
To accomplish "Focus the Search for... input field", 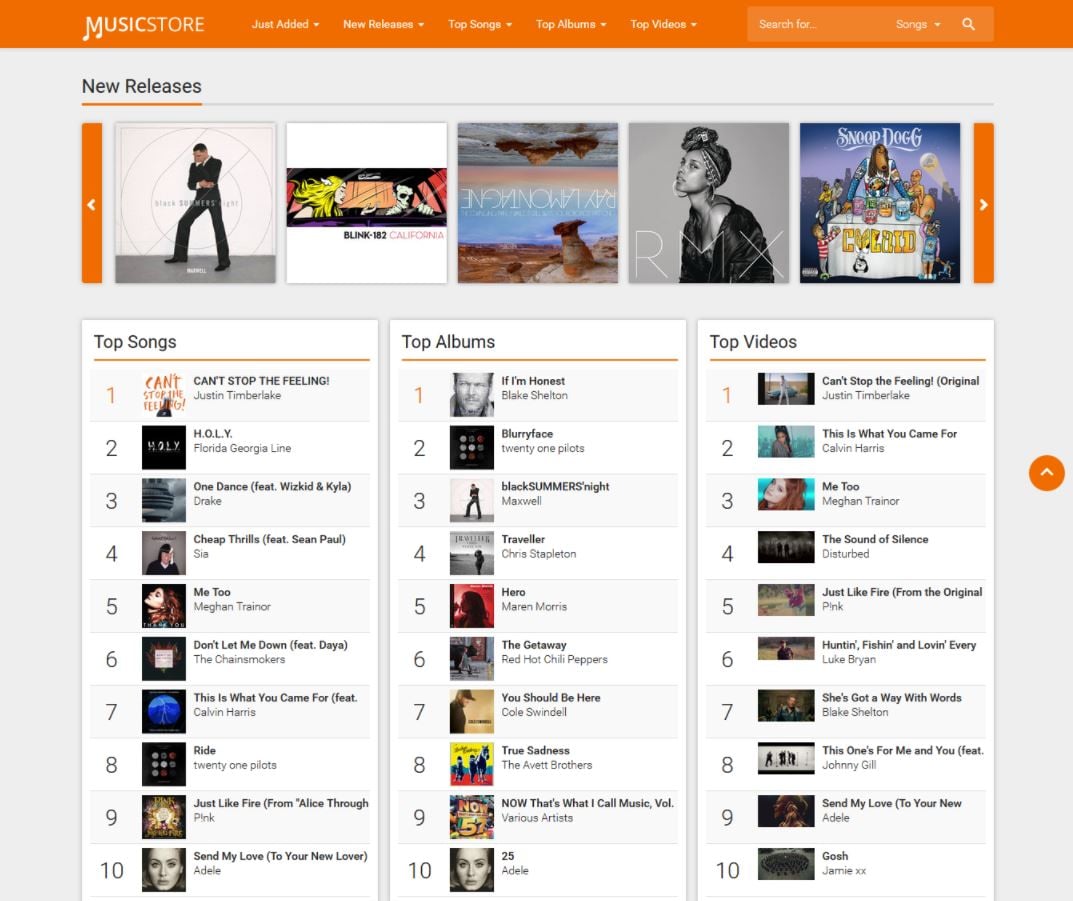I will [x=818, y=24].
